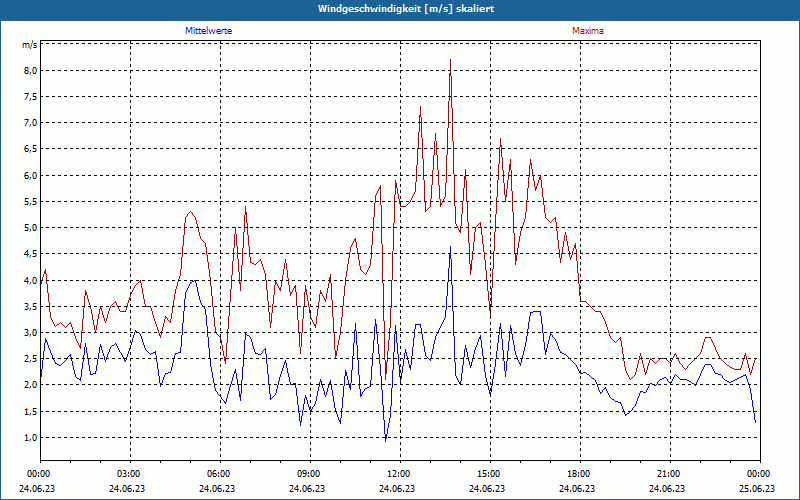Click the 7,0 y-axis value
The width and height of the screenshot is (800, 500).
pos(32,122)
